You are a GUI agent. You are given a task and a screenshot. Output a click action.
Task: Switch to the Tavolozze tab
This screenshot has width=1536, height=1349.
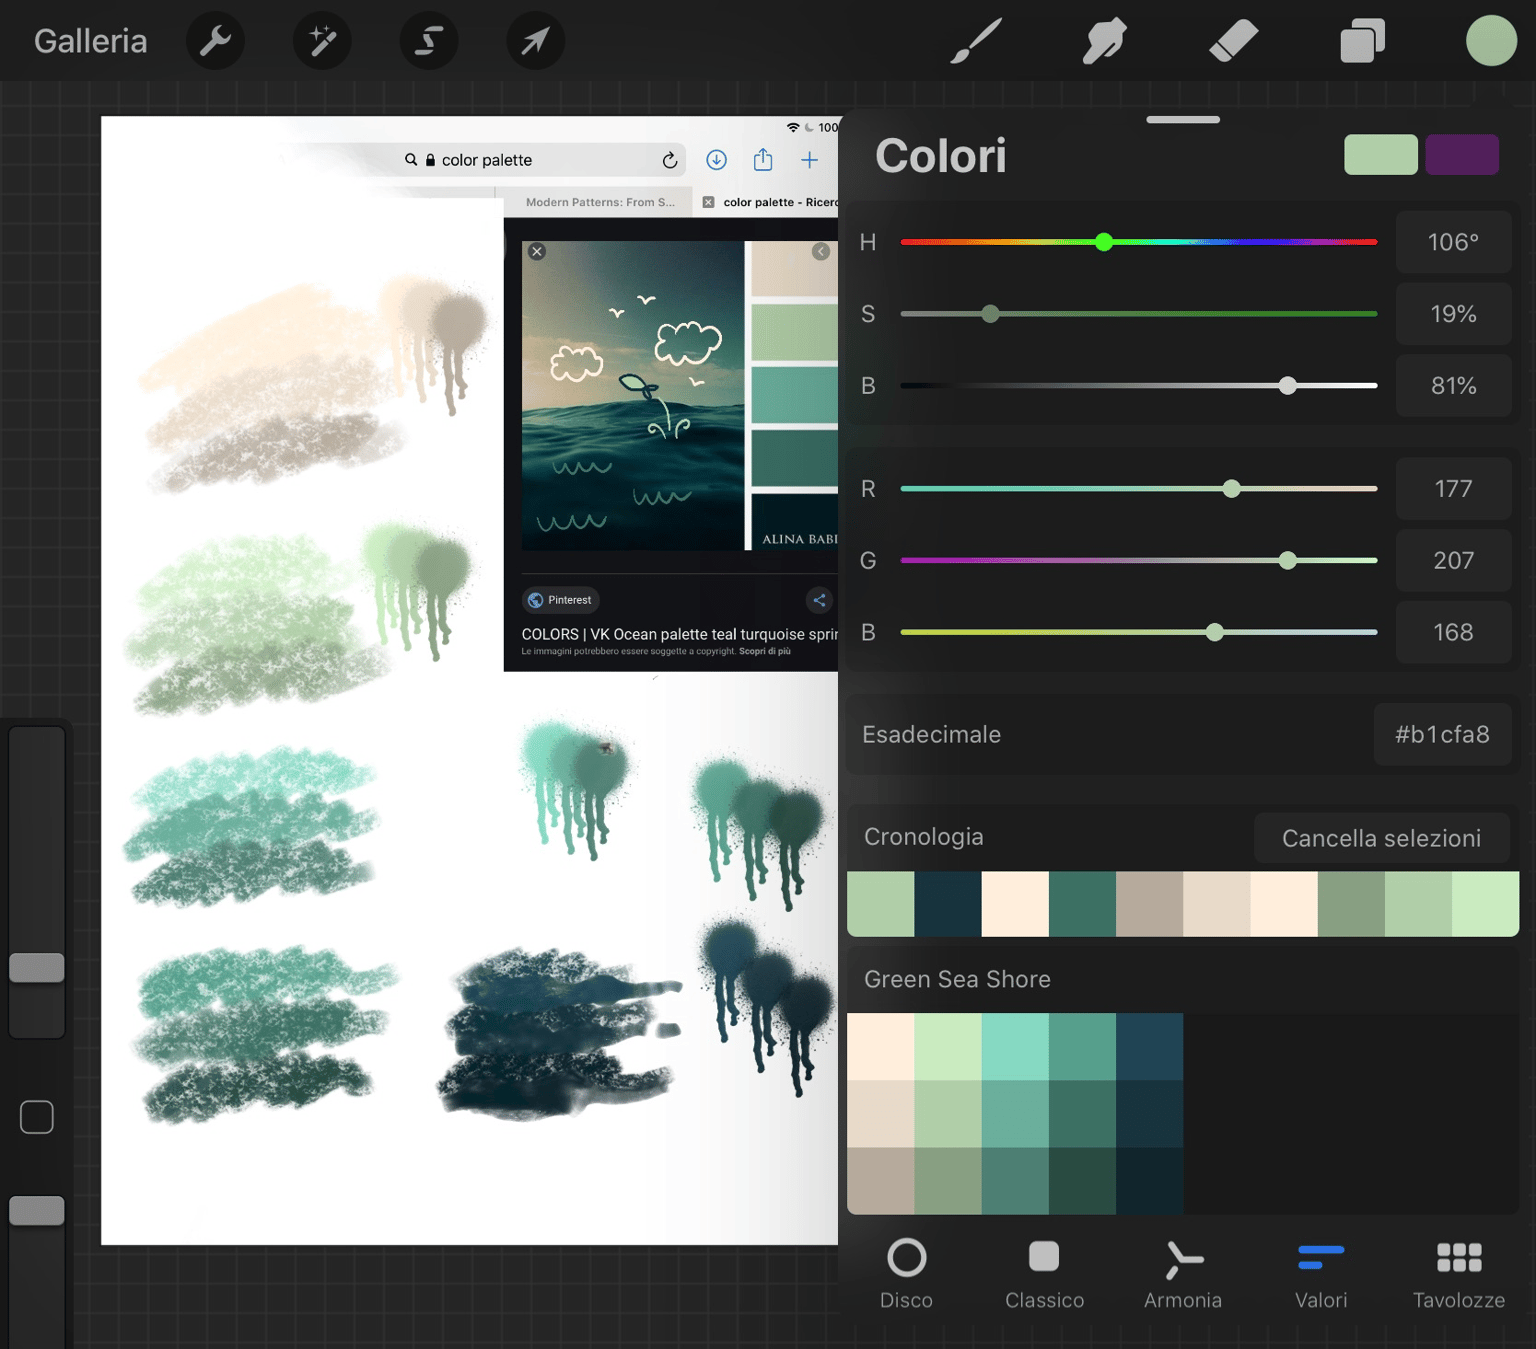pyautogui.click(x=1459, y=1275)
